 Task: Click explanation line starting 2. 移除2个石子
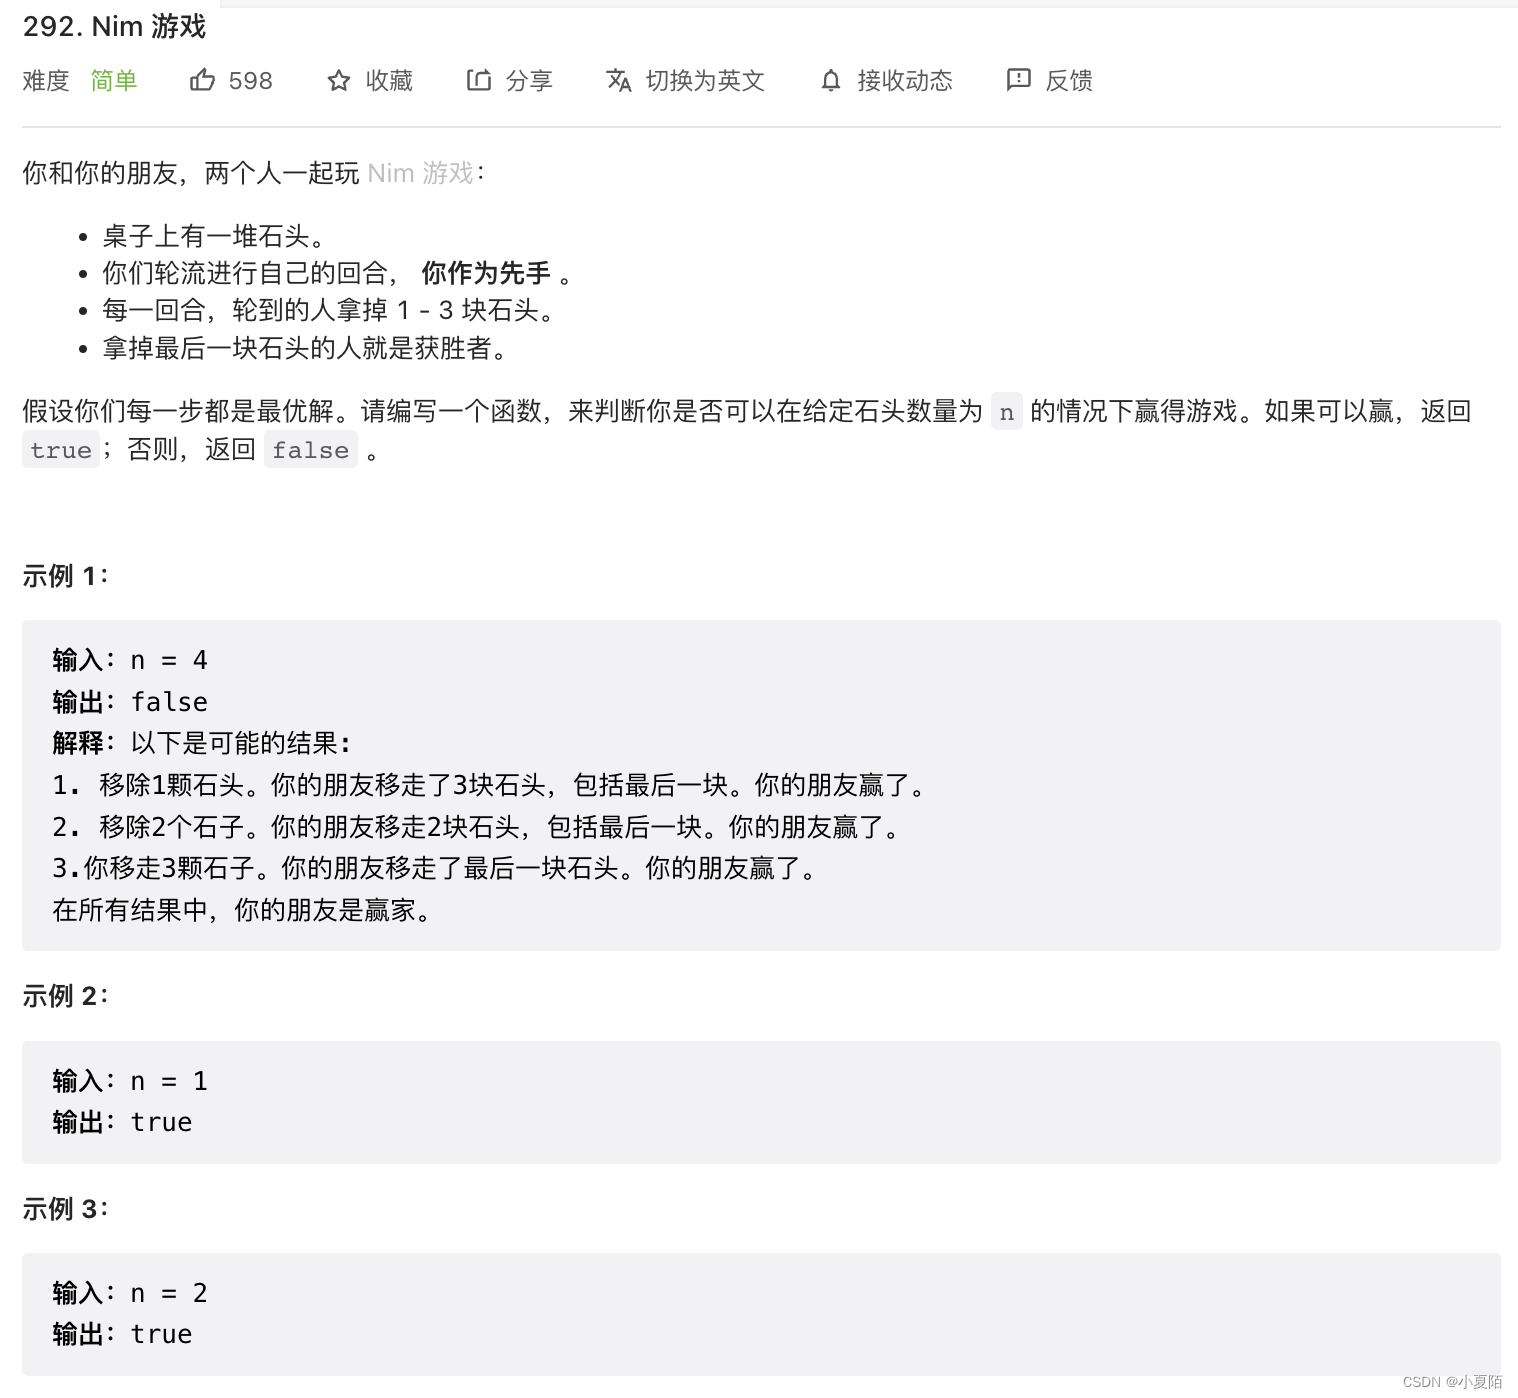click(477, 827)
